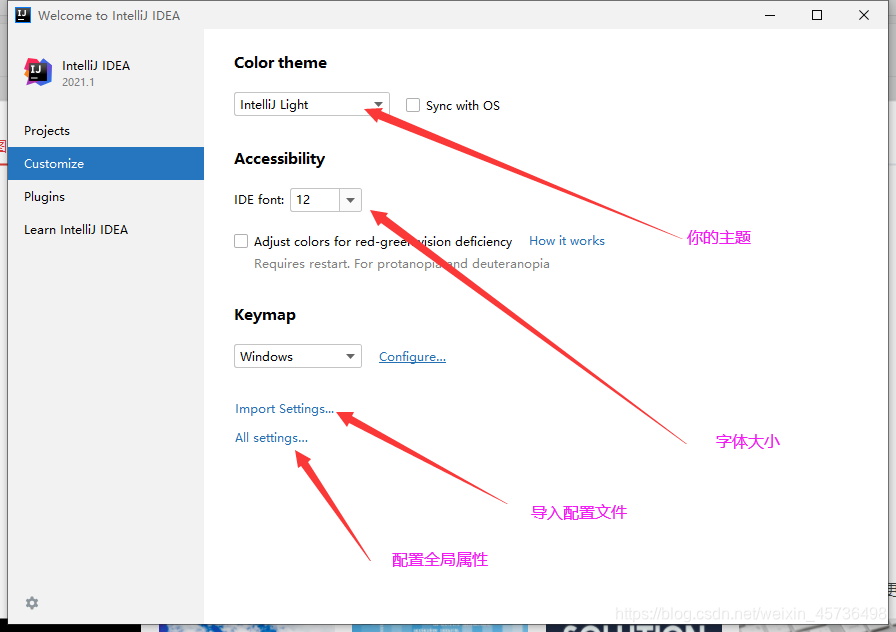Click the Color theme heading
This screenshot has height=632, width=896.
coord(281,63)
